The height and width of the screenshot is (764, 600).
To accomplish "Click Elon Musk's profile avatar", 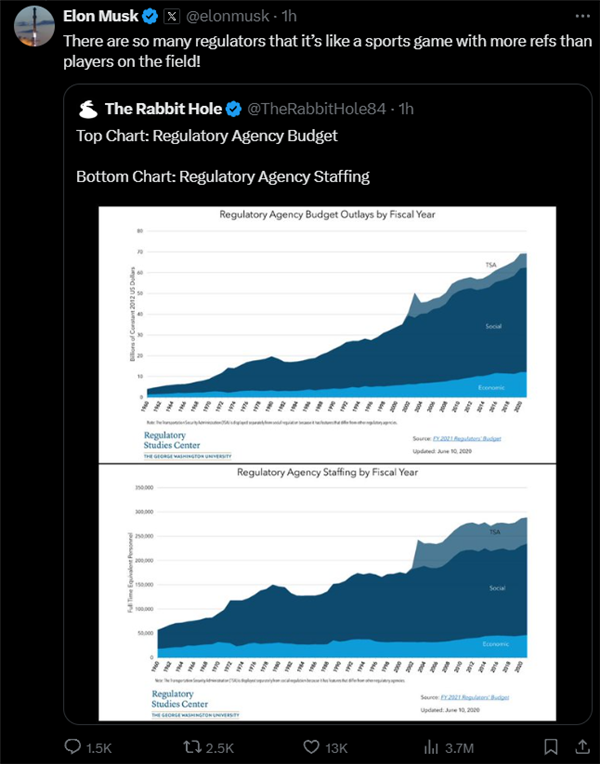I will pos(31,26).
